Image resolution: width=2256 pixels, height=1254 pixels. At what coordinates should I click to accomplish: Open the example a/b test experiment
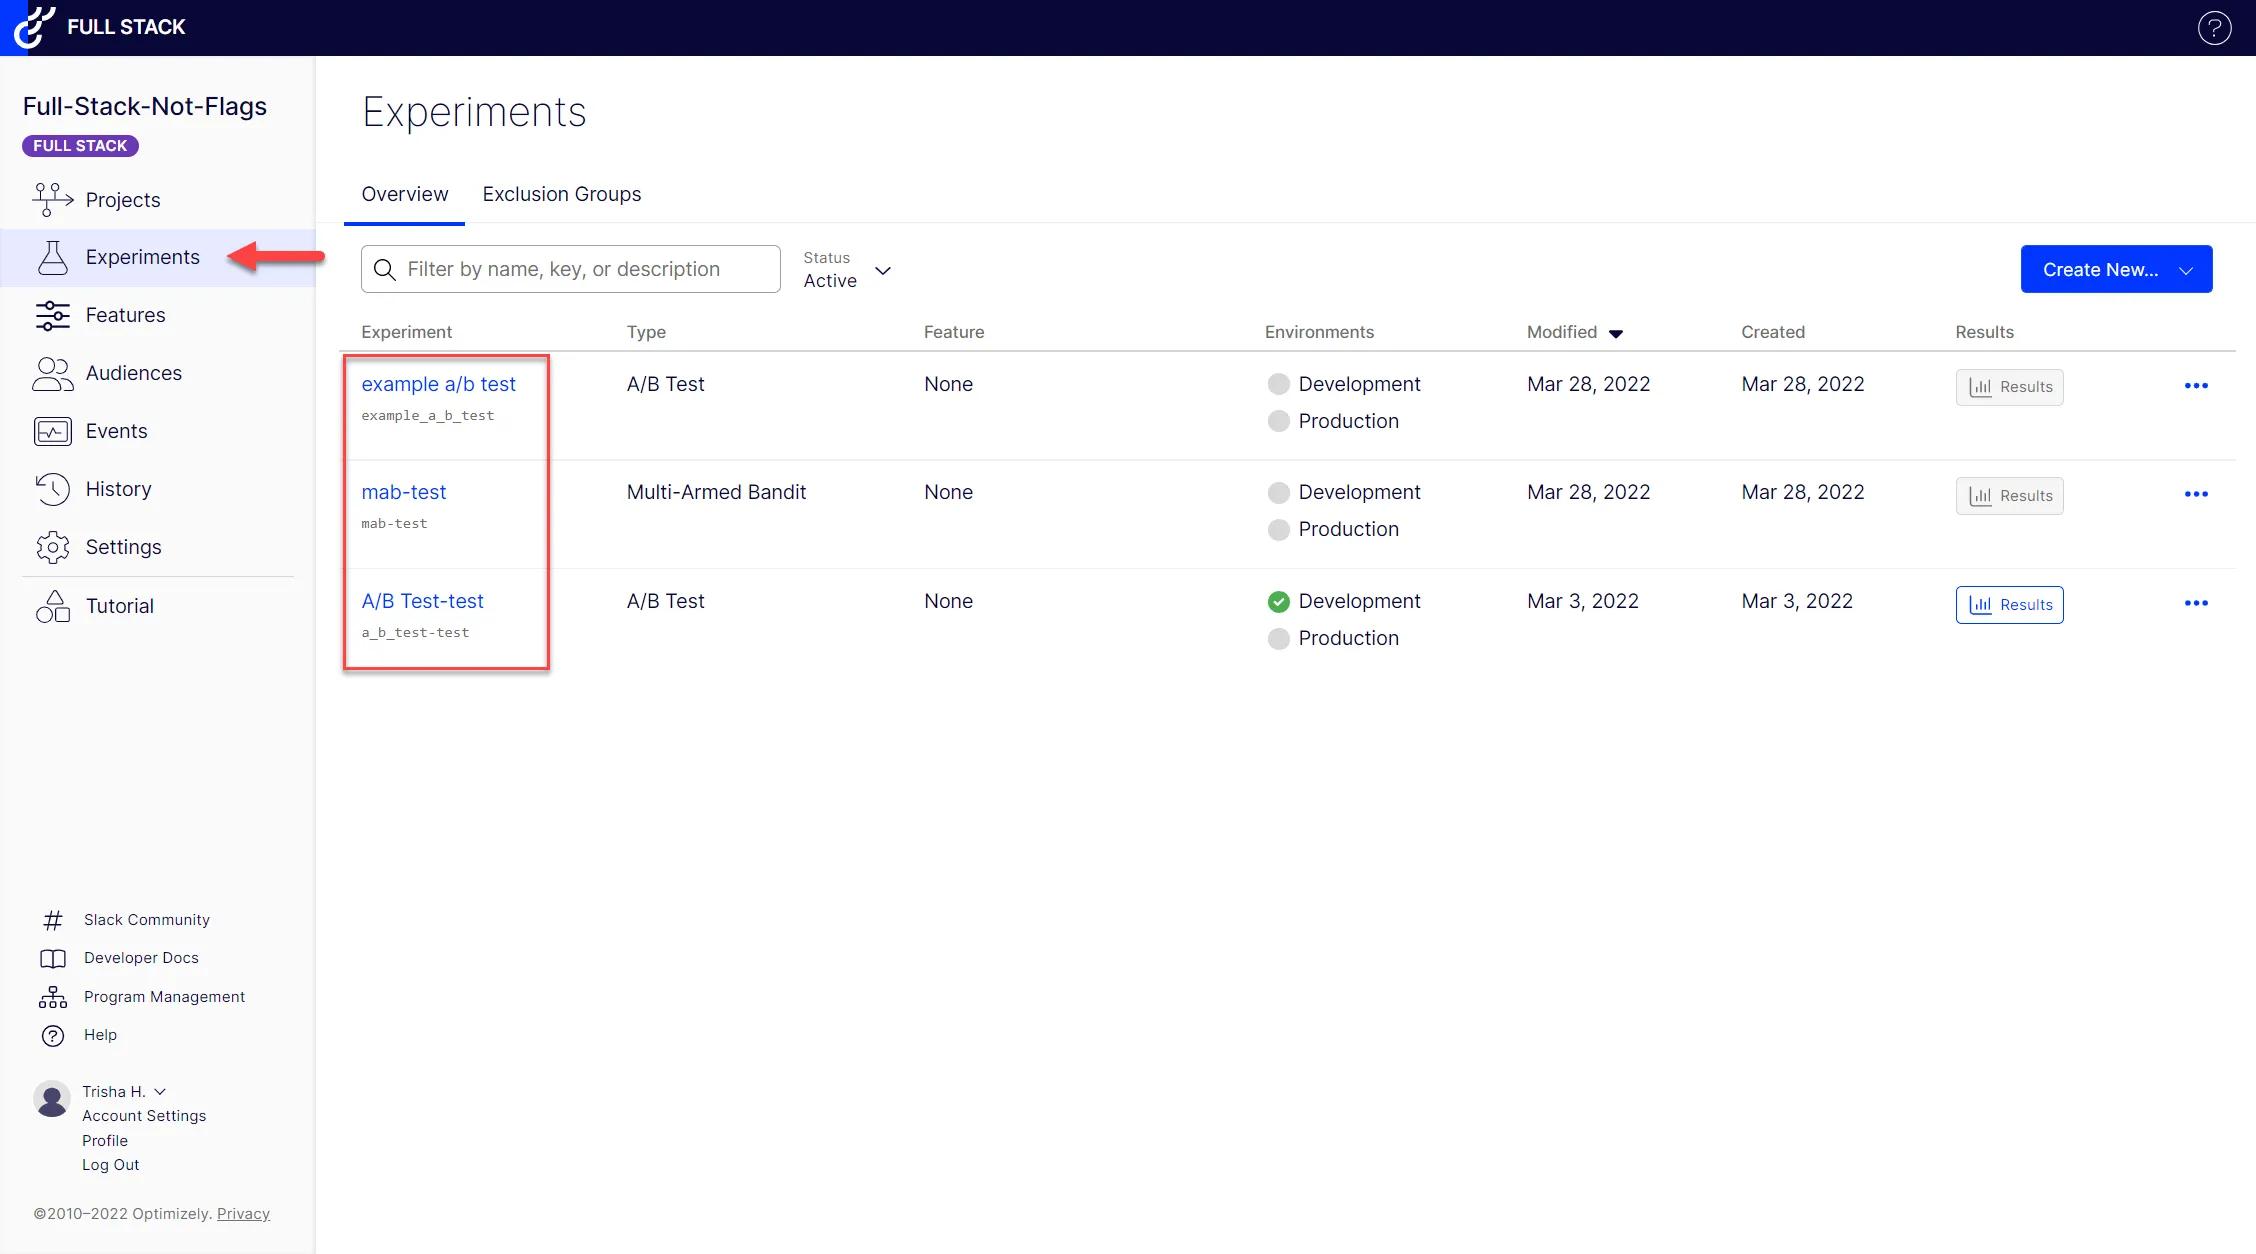pos(438,384)
